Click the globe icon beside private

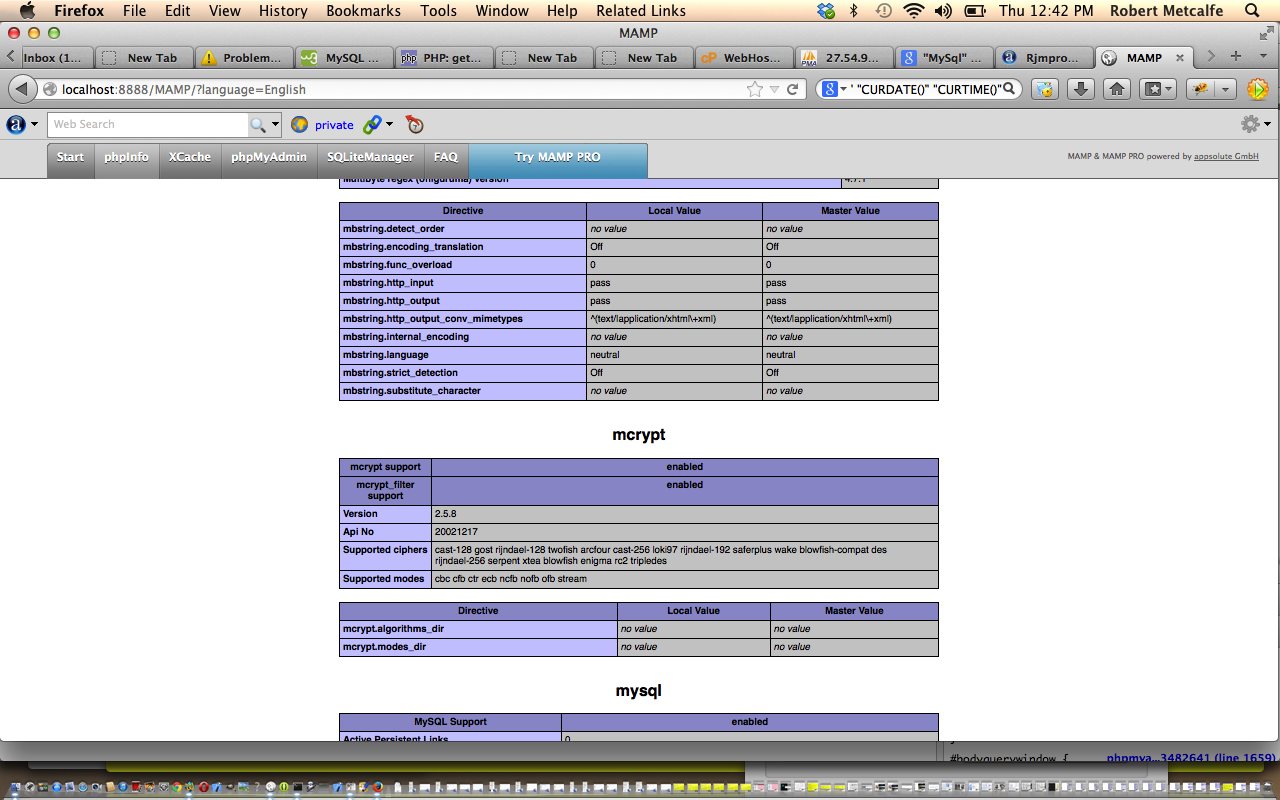point(299,125)
